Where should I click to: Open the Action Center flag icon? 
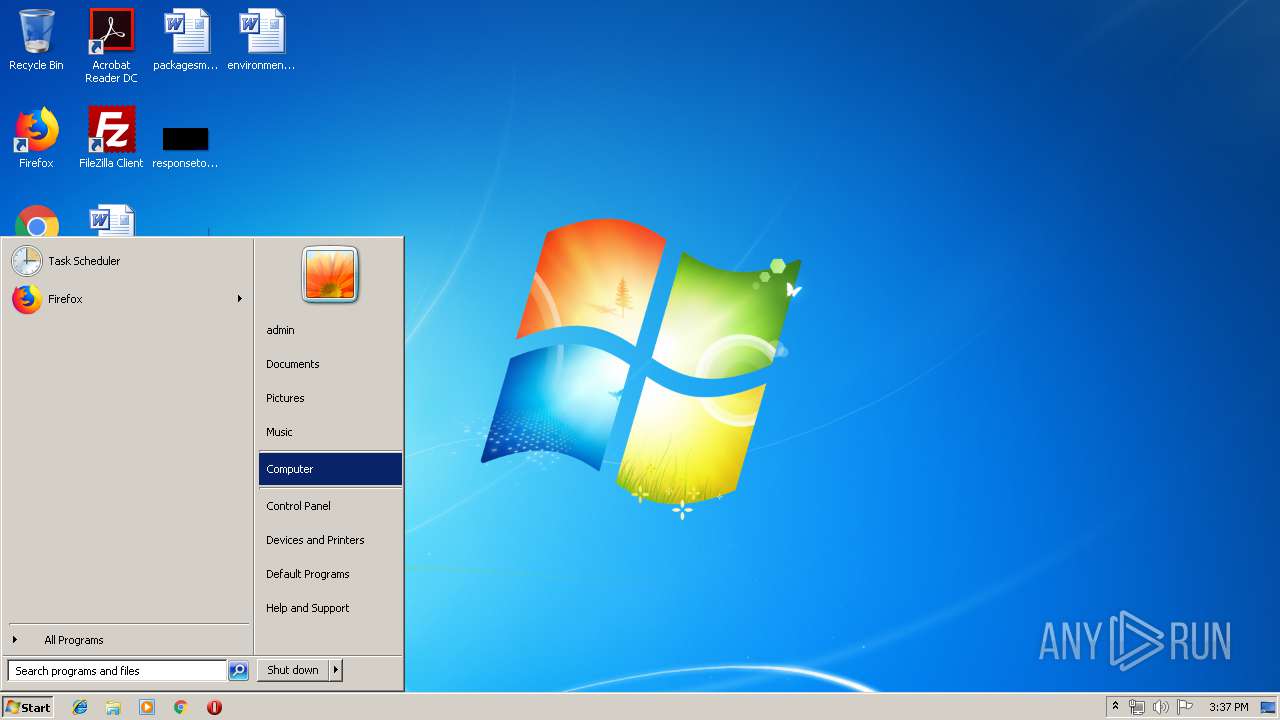[x=1185, y=707]
